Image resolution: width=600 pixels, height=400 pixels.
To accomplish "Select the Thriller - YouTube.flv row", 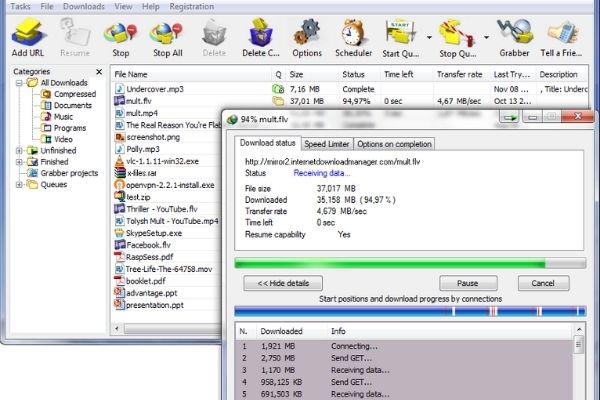I will [x=168, y=209].
